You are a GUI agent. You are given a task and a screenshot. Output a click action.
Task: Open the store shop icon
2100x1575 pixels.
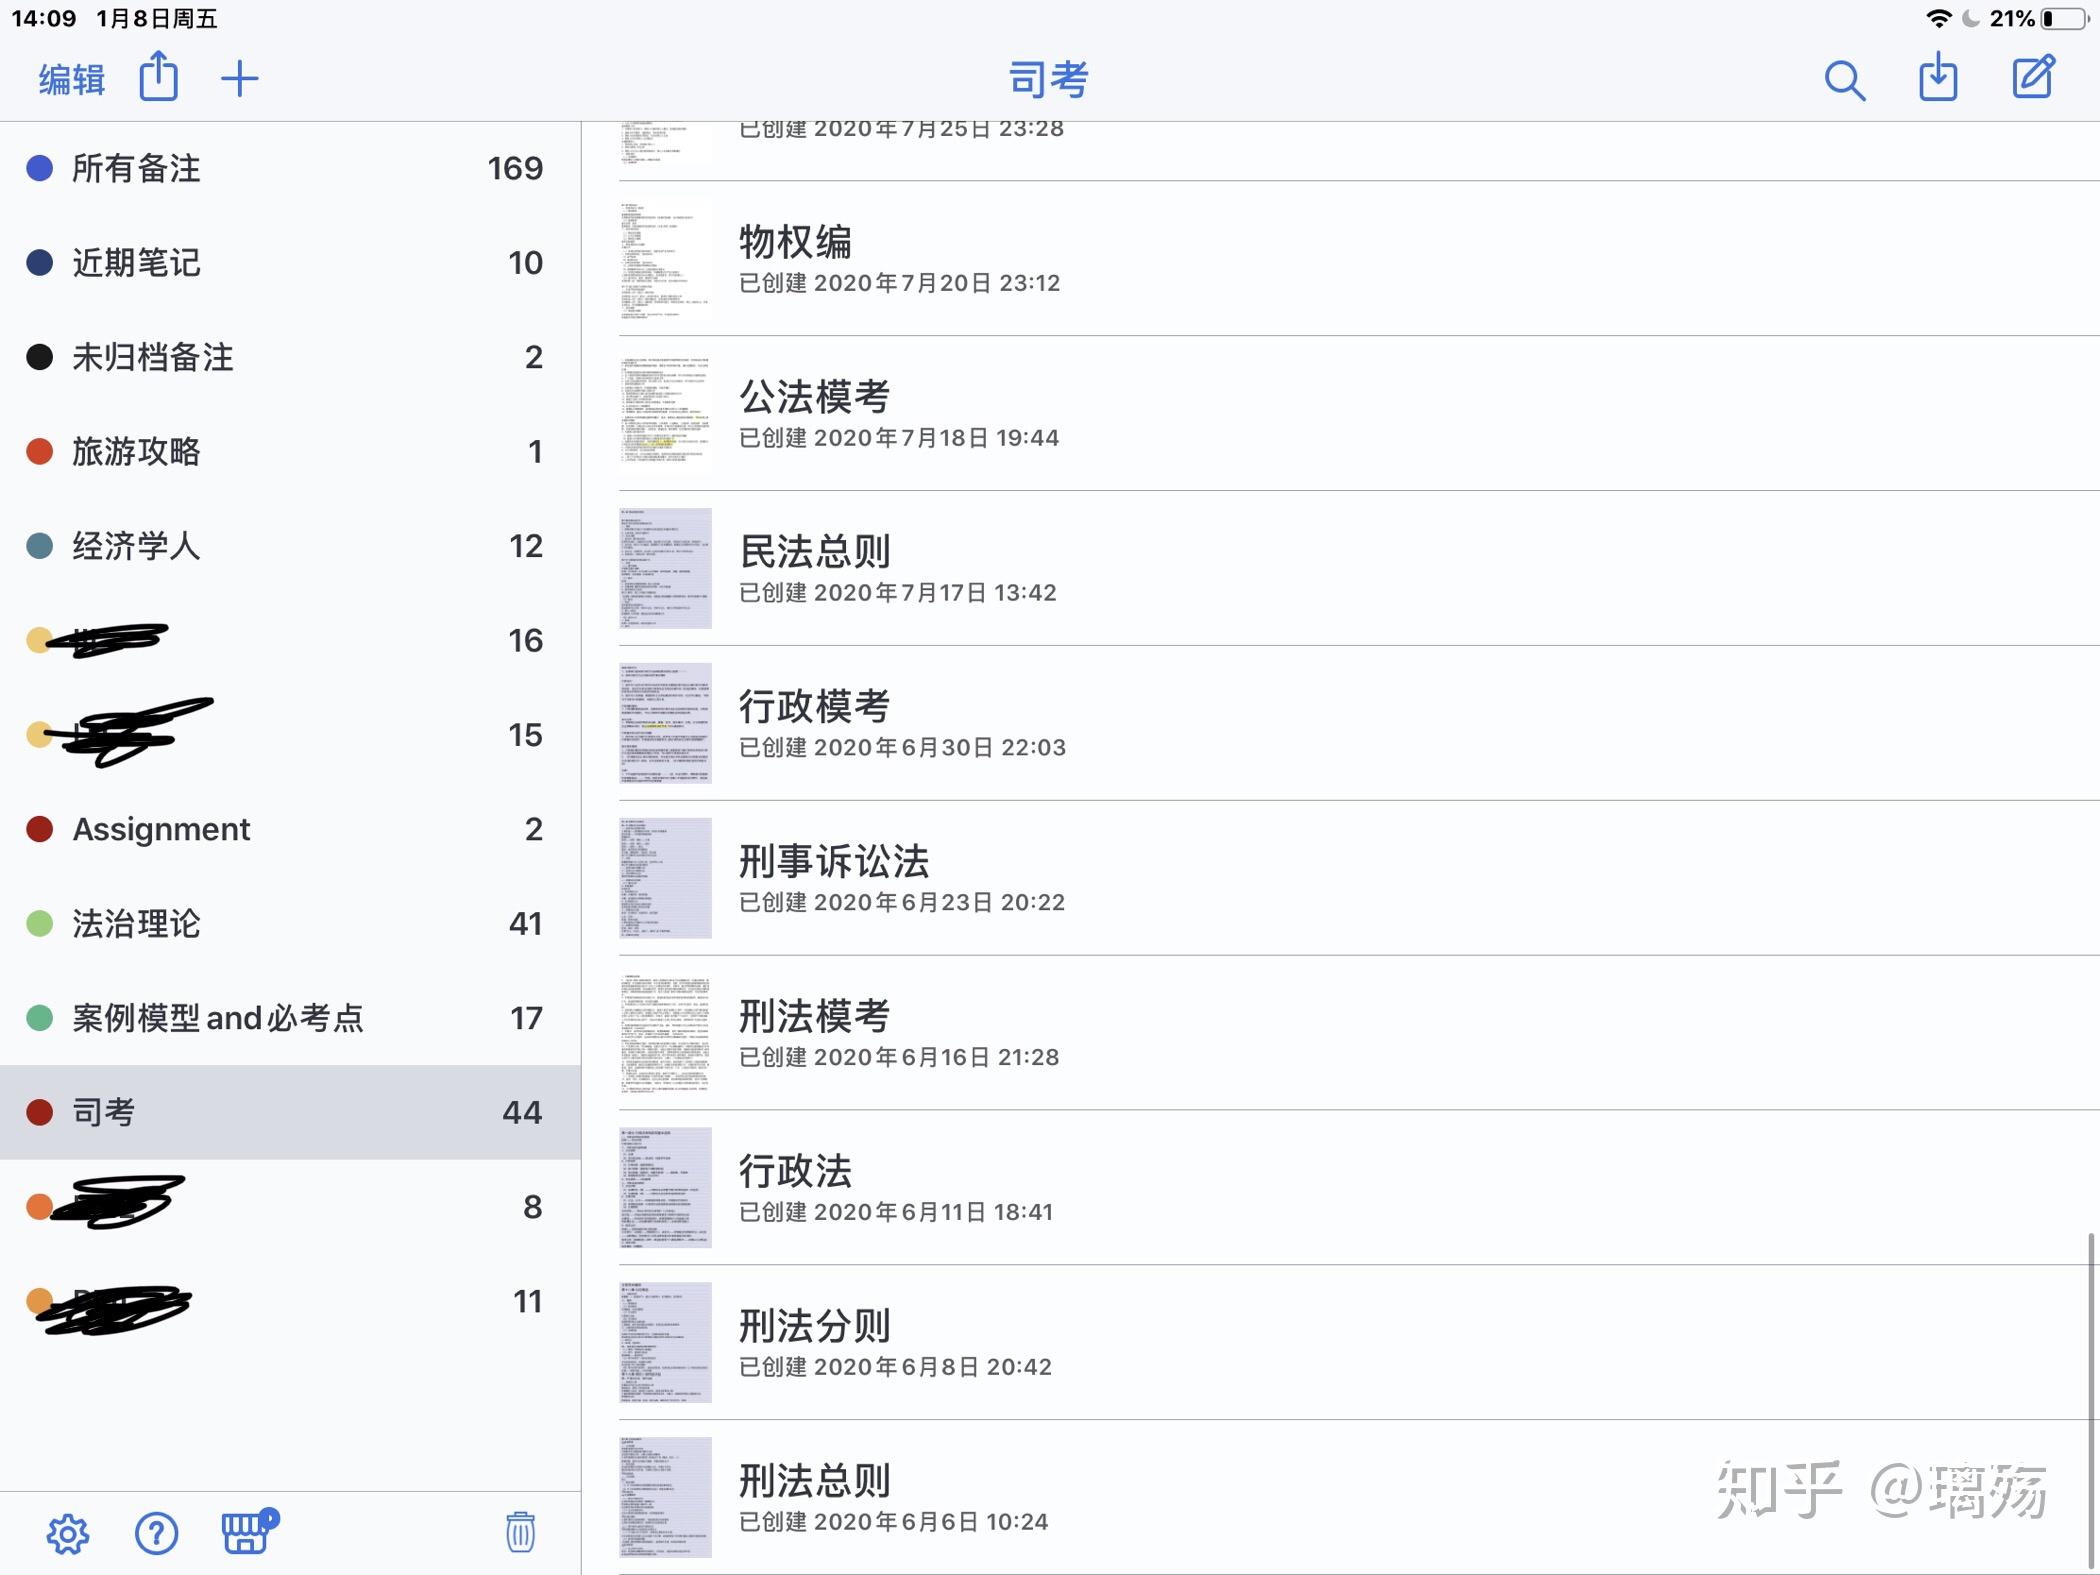pyautogui.click(x=249, y=1531)
